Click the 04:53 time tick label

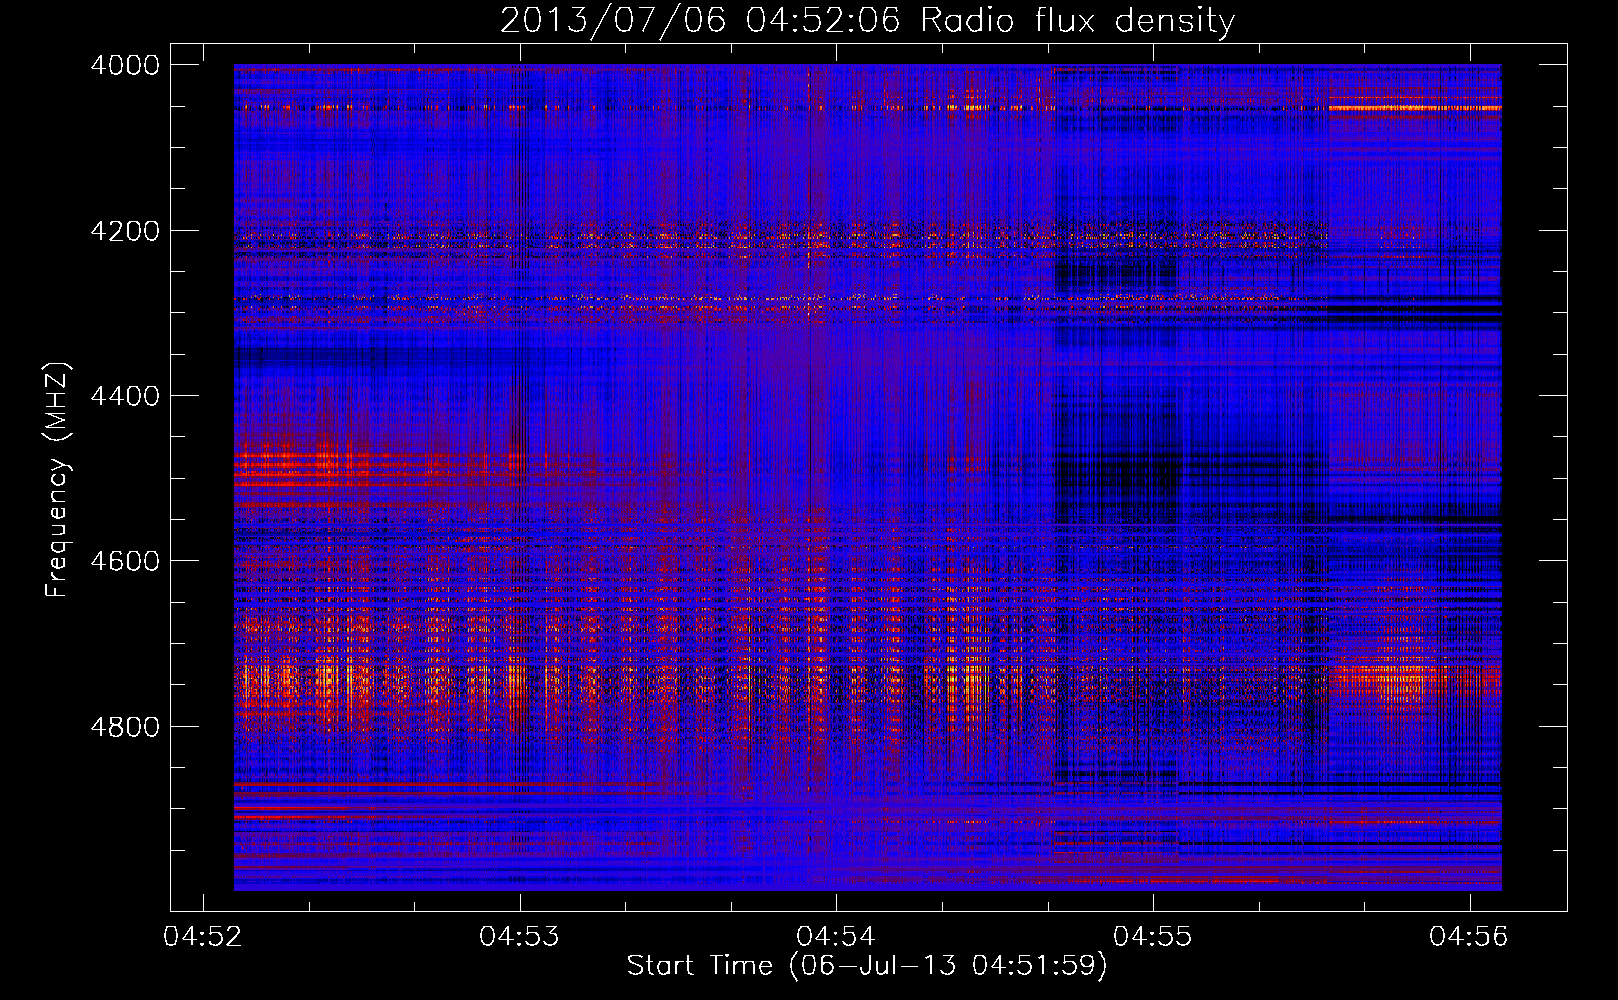pyautogui.click(x=519, y=936)
